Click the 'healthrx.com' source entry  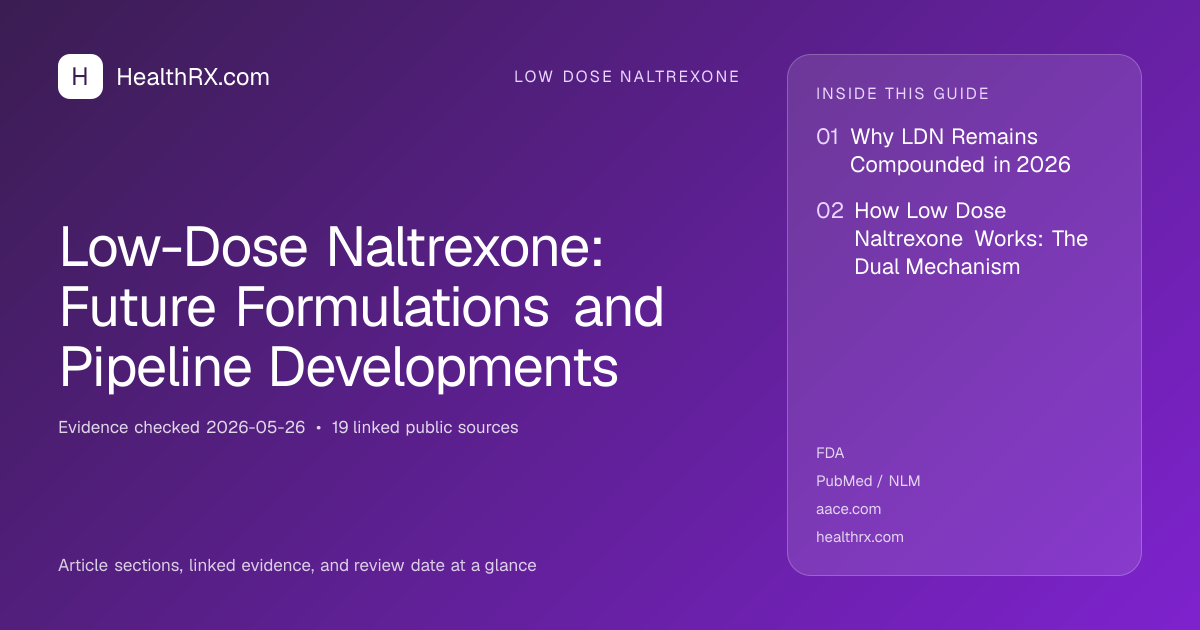859,537
